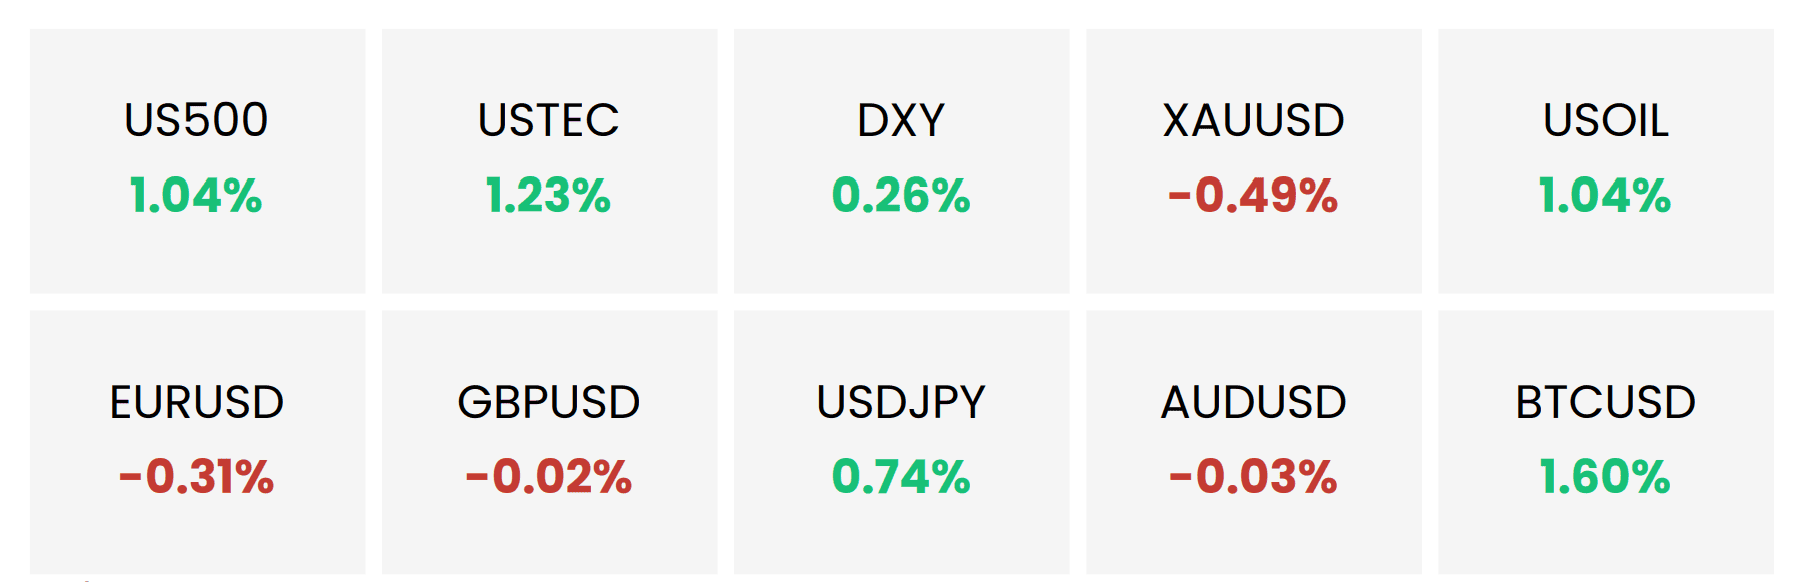Select the EURUSD currency pair tile
Screen dimensions: 1807x582
(x=197, y=442)
